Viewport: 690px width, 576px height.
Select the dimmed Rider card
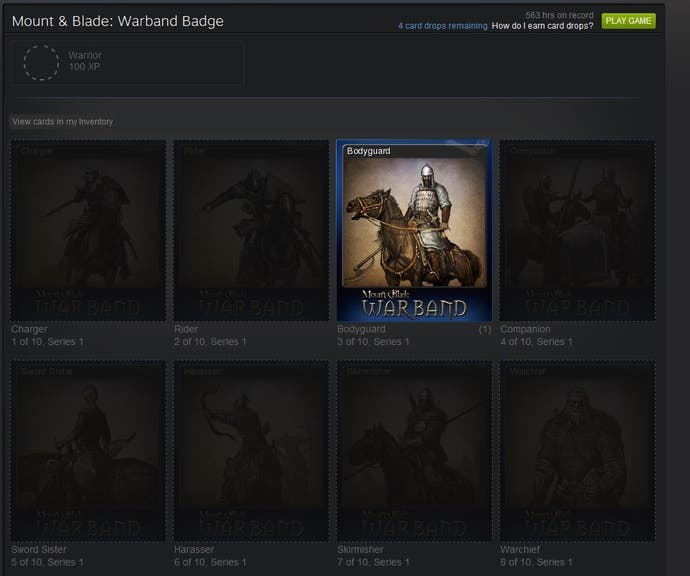251,231
